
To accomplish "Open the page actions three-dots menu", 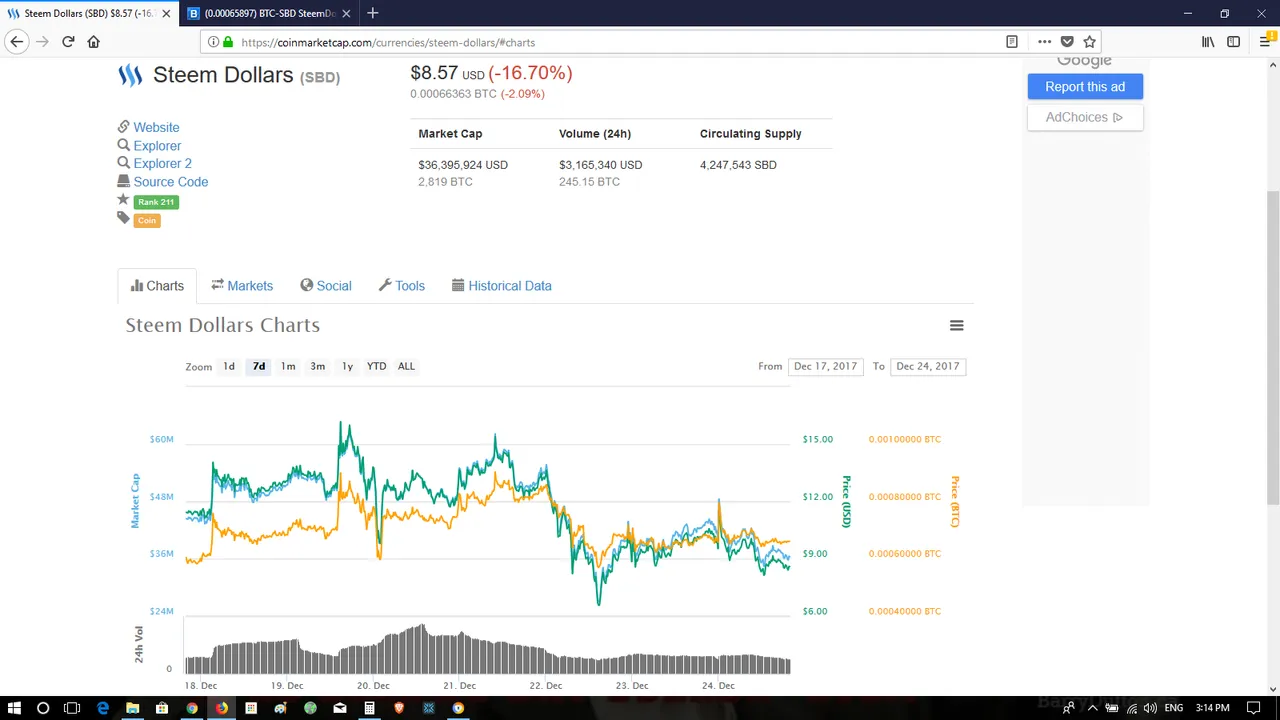I will [1044, 42].
